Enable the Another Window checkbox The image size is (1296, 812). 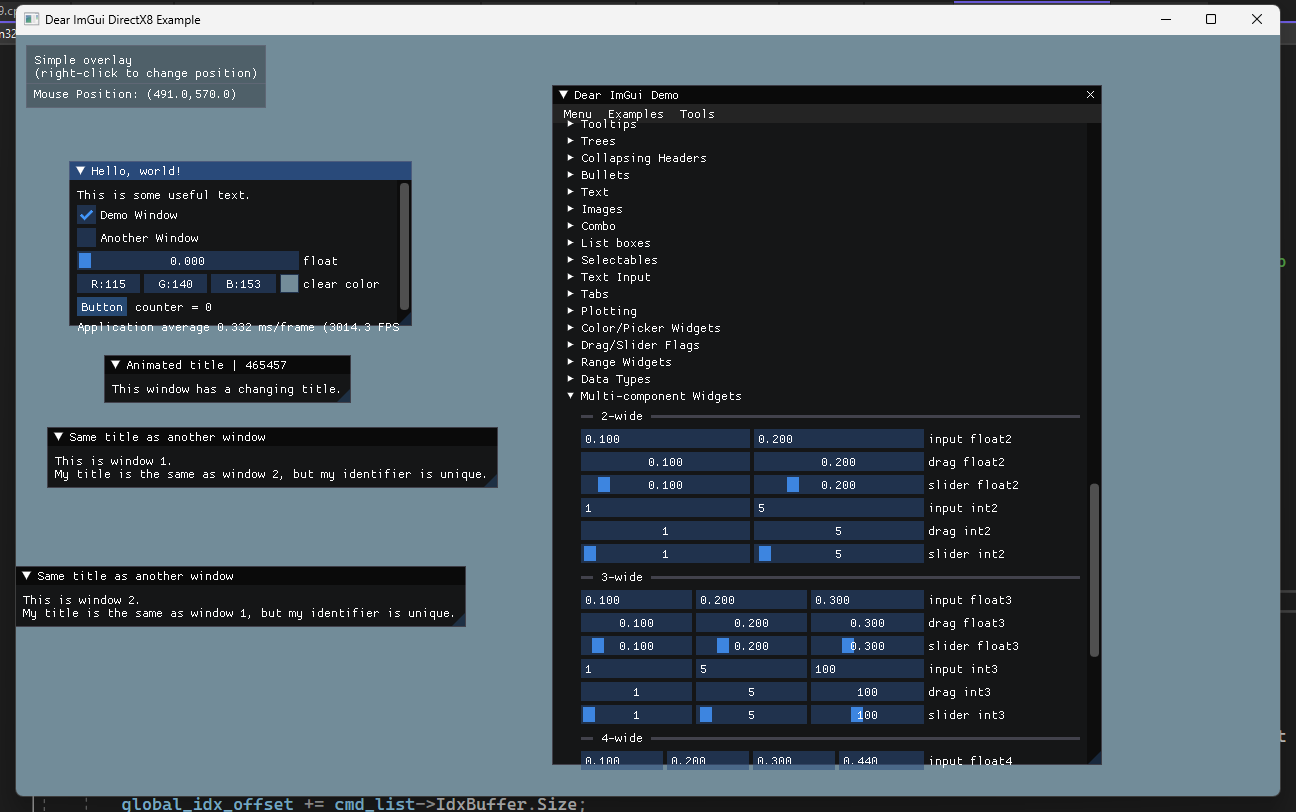86,237
